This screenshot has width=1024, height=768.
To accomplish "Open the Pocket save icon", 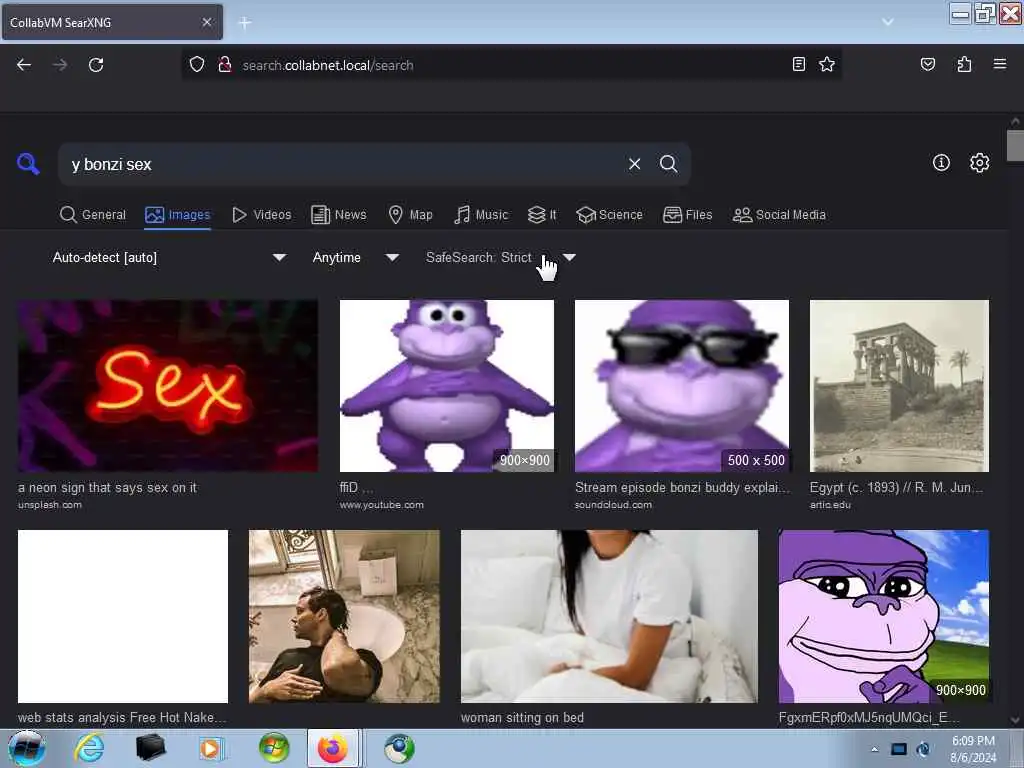I will coord(927,64).
